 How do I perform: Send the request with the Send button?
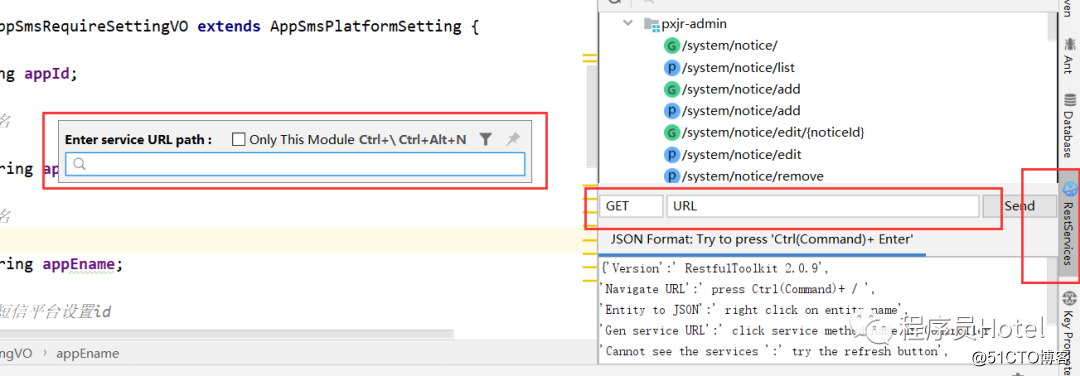point(1019,206)
